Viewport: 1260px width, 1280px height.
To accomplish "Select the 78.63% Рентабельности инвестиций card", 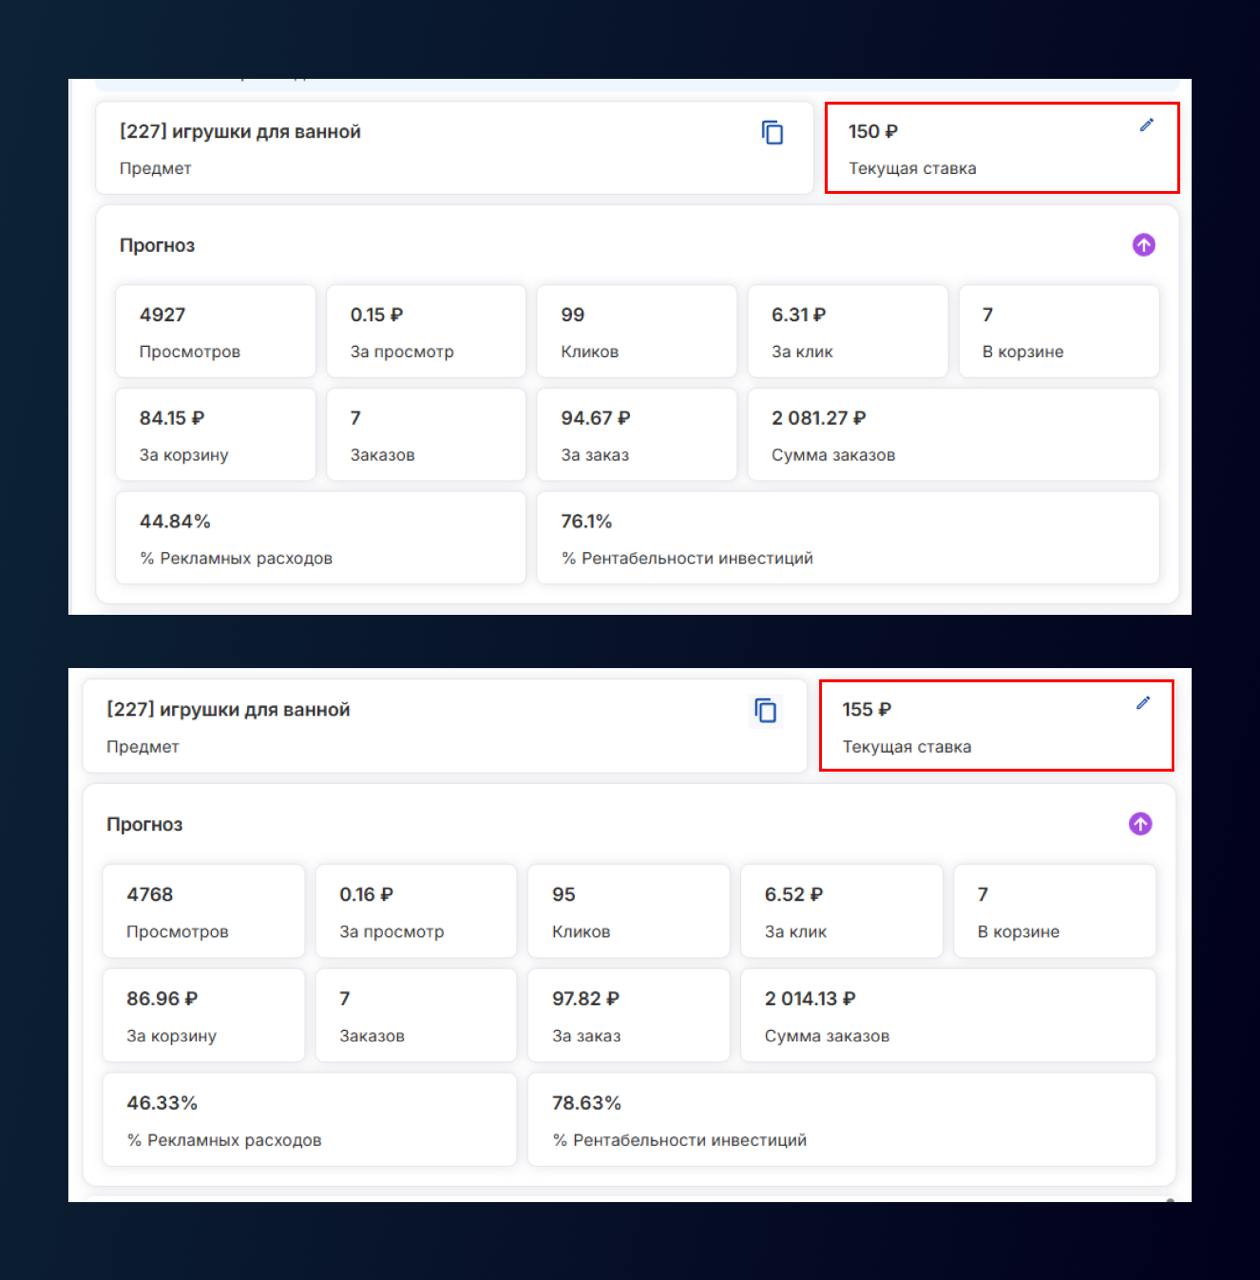I will coord(841,1120).
